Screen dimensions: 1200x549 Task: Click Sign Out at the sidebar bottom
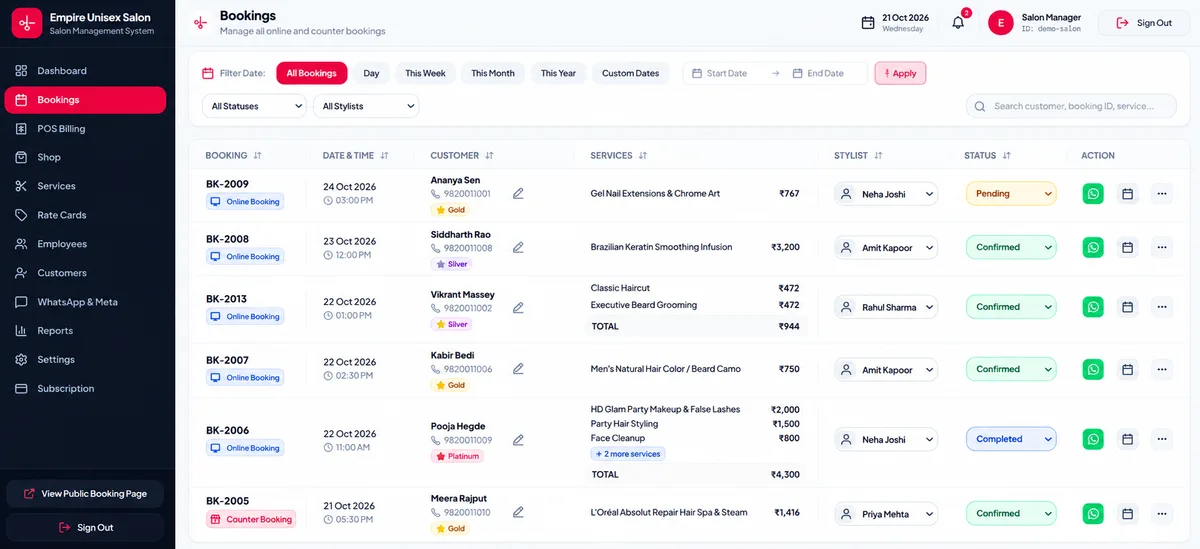click(85, 527)
